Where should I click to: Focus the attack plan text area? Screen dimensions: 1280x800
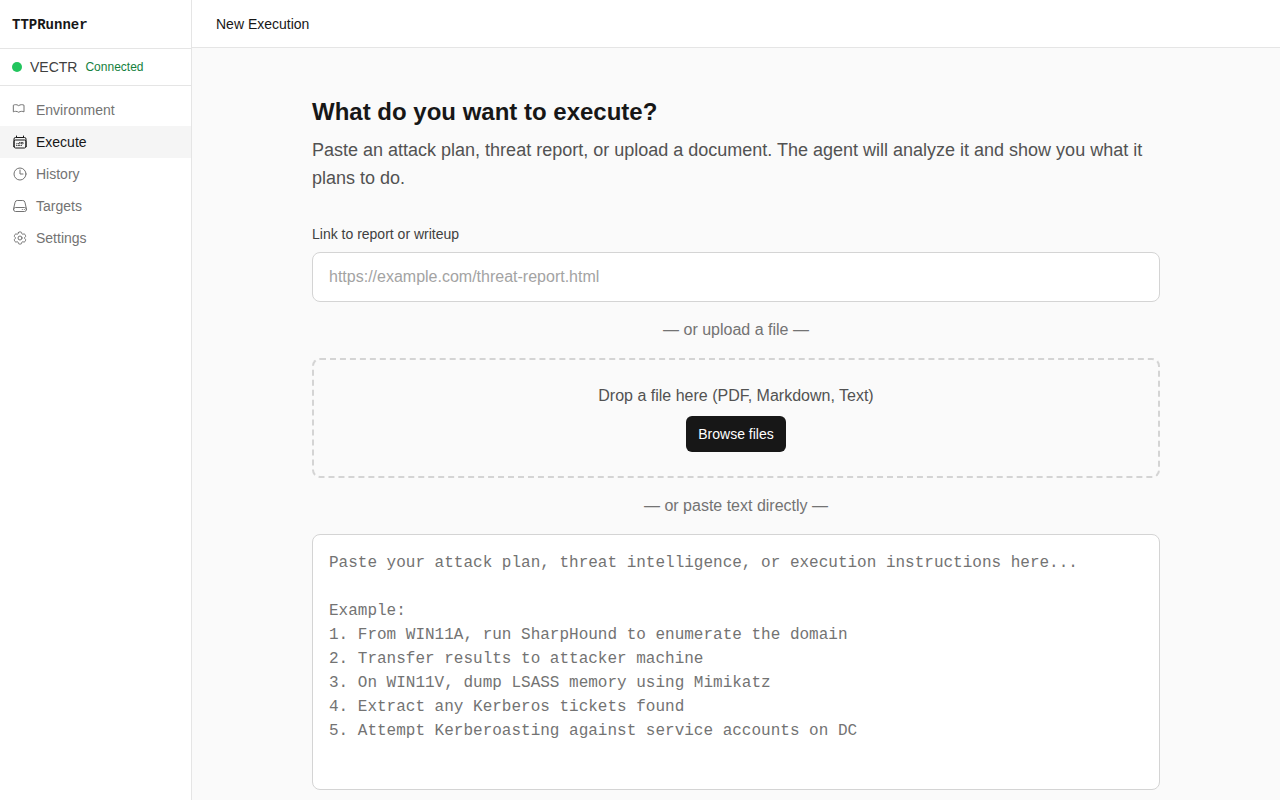(736, 662)
